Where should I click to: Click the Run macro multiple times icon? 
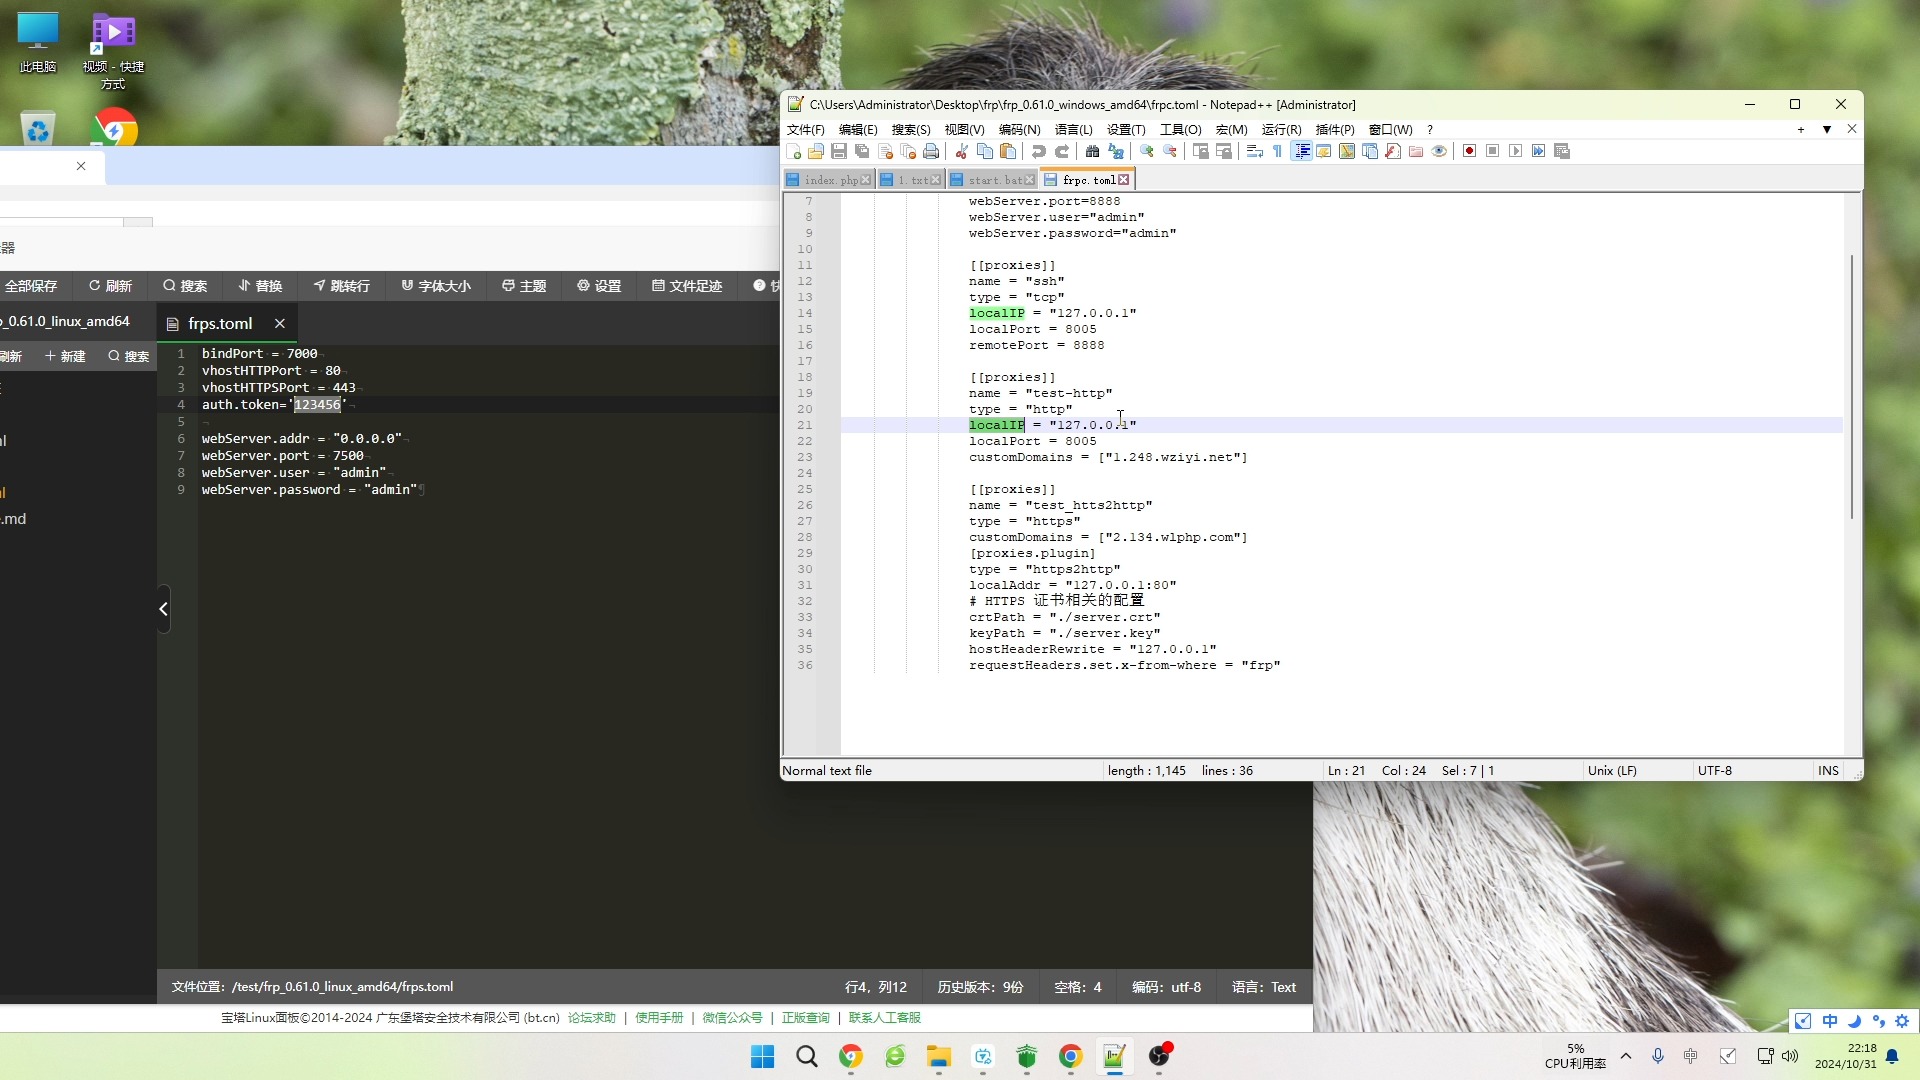1539,151
